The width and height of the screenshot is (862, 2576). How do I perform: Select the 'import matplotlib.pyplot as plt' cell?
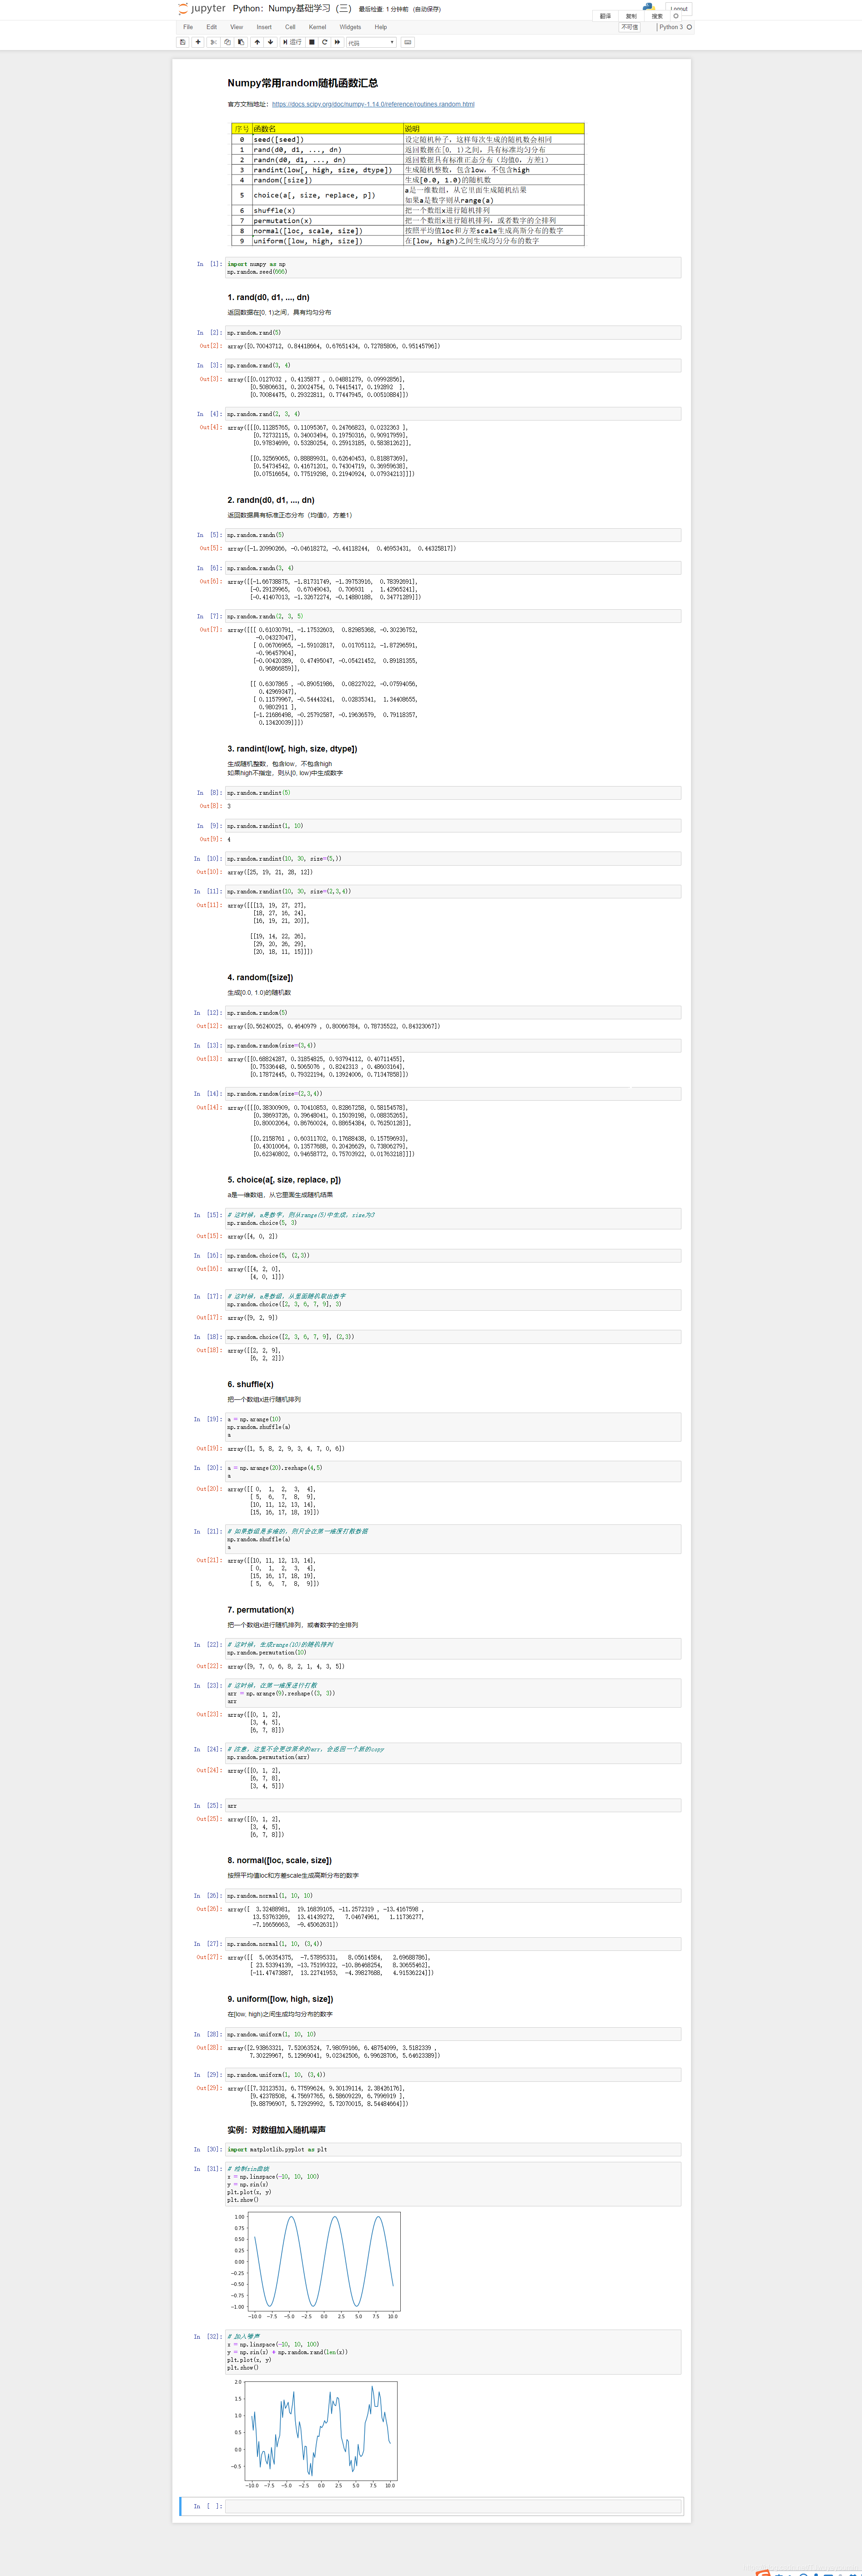point(453,2149)
